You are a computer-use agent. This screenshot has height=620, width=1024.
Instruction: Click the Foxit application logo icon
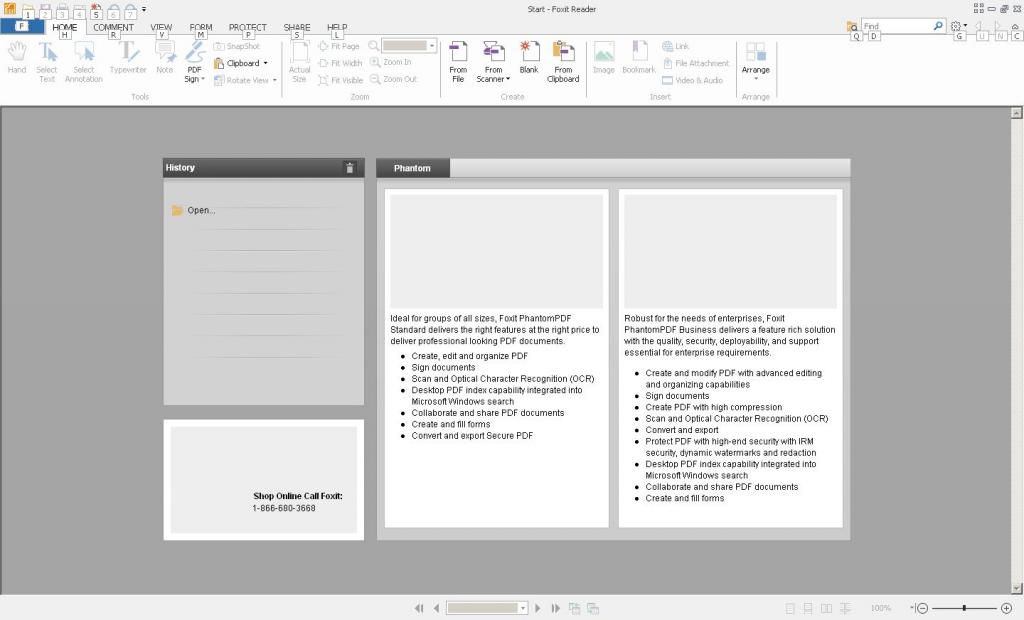pyautogui.click(x=9, y=9)
